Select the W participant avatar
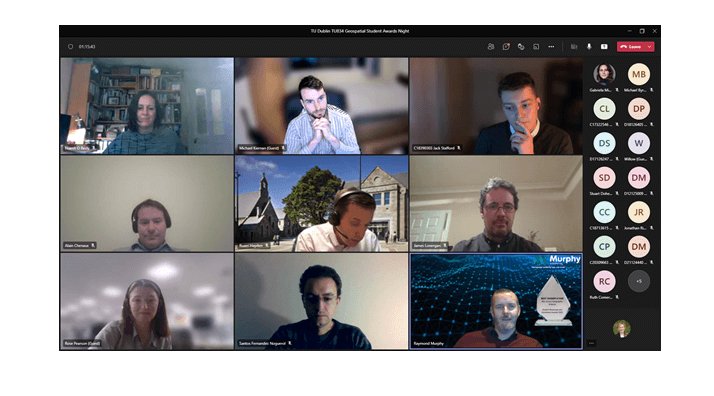Viewport: 714px width, 396px height. [638, 143]
